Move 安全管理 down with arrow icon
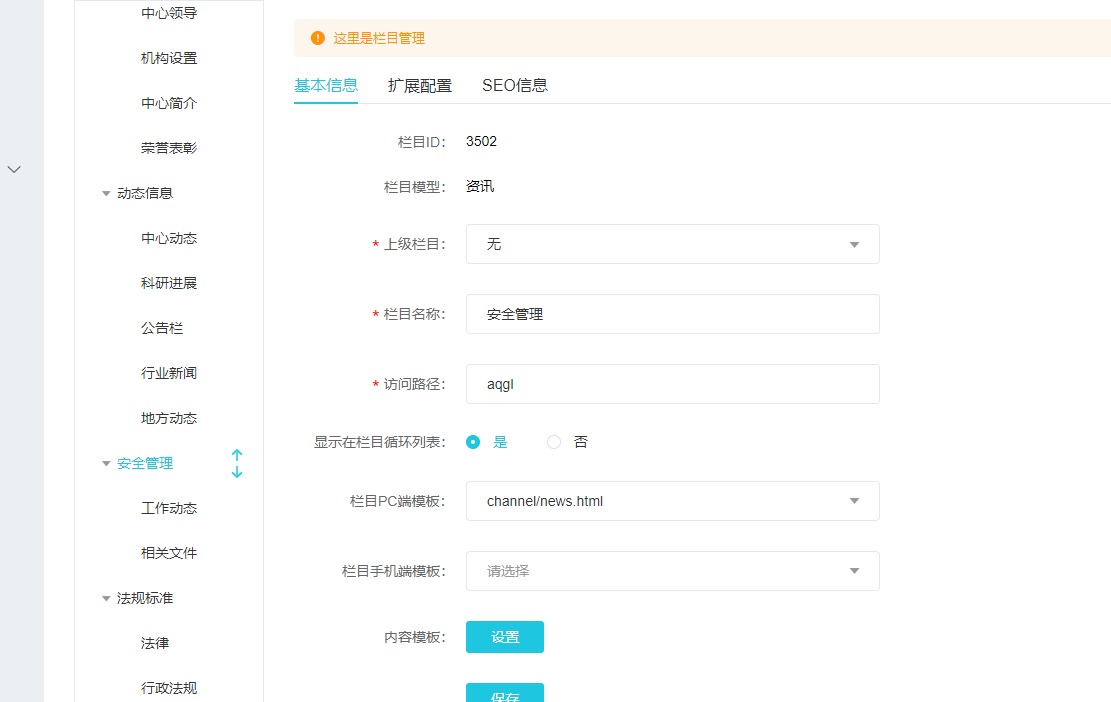The image size is (1111, 702). tap(237, 471)
